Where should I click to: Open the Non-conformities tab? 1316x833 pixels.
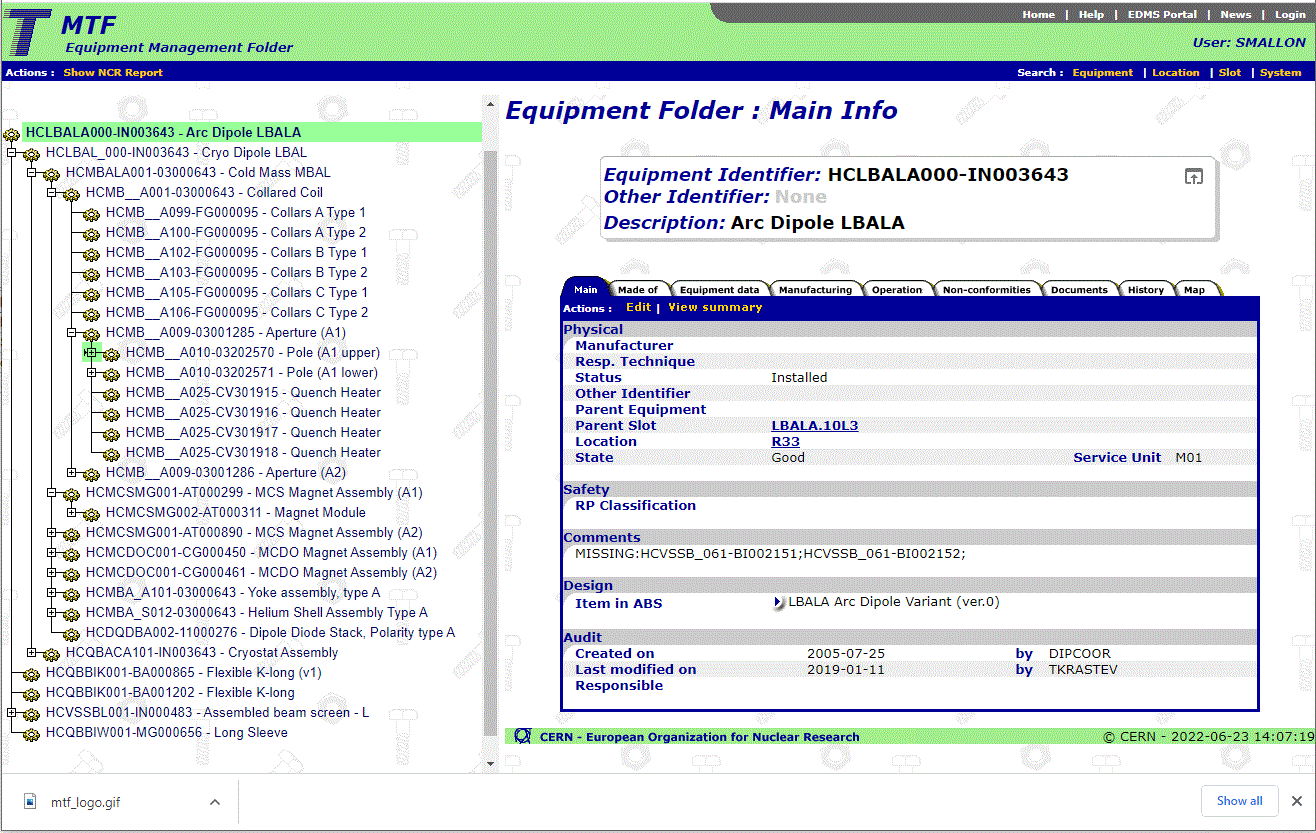tap(986, 289)
